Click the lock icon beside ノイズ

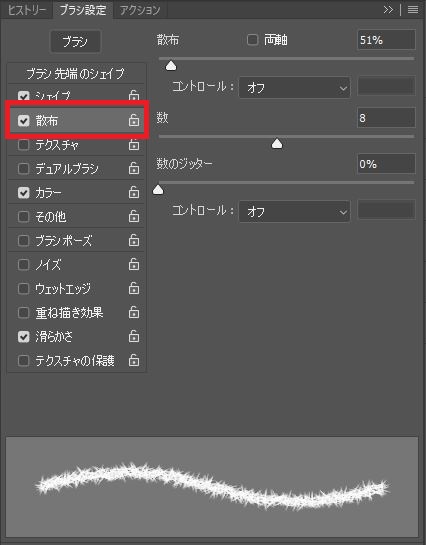(134, 264)
